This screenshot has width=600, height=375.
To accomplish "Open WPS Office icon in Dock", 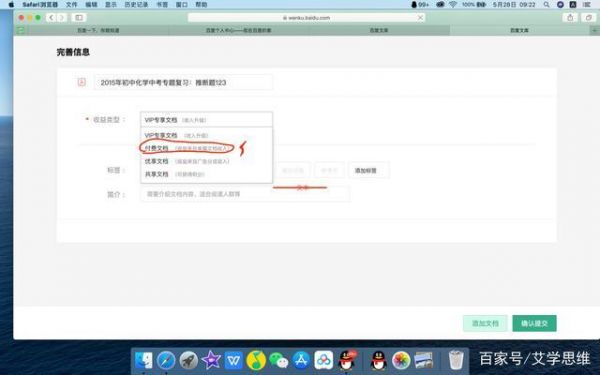I will point(233,360).
